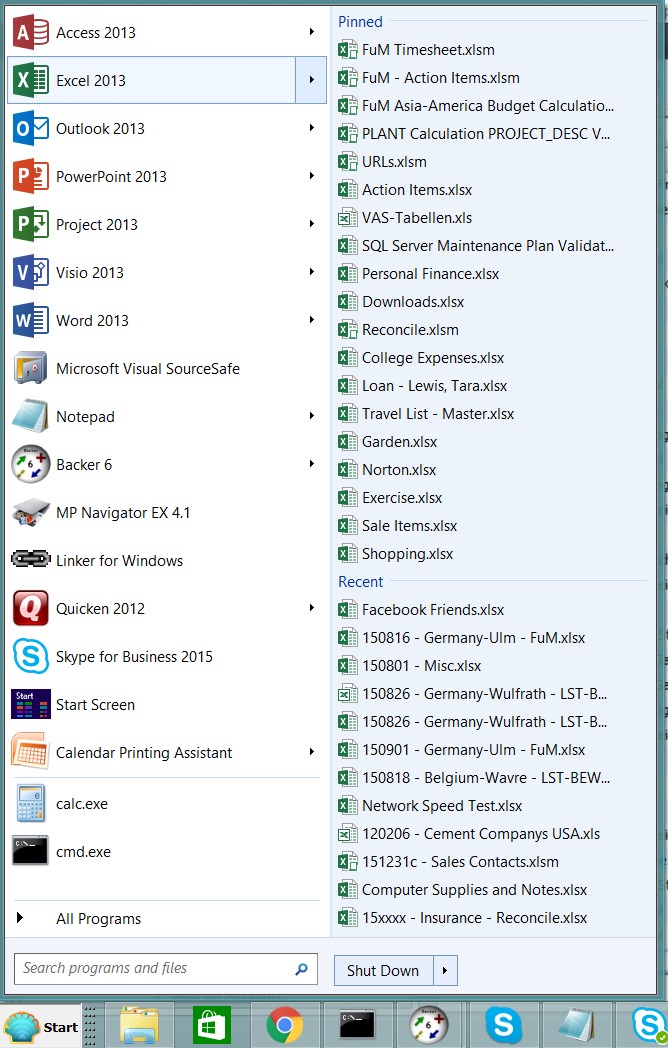
Task: Expand Backer 6 submenu arrow
Action: click(x=312, y=464)
